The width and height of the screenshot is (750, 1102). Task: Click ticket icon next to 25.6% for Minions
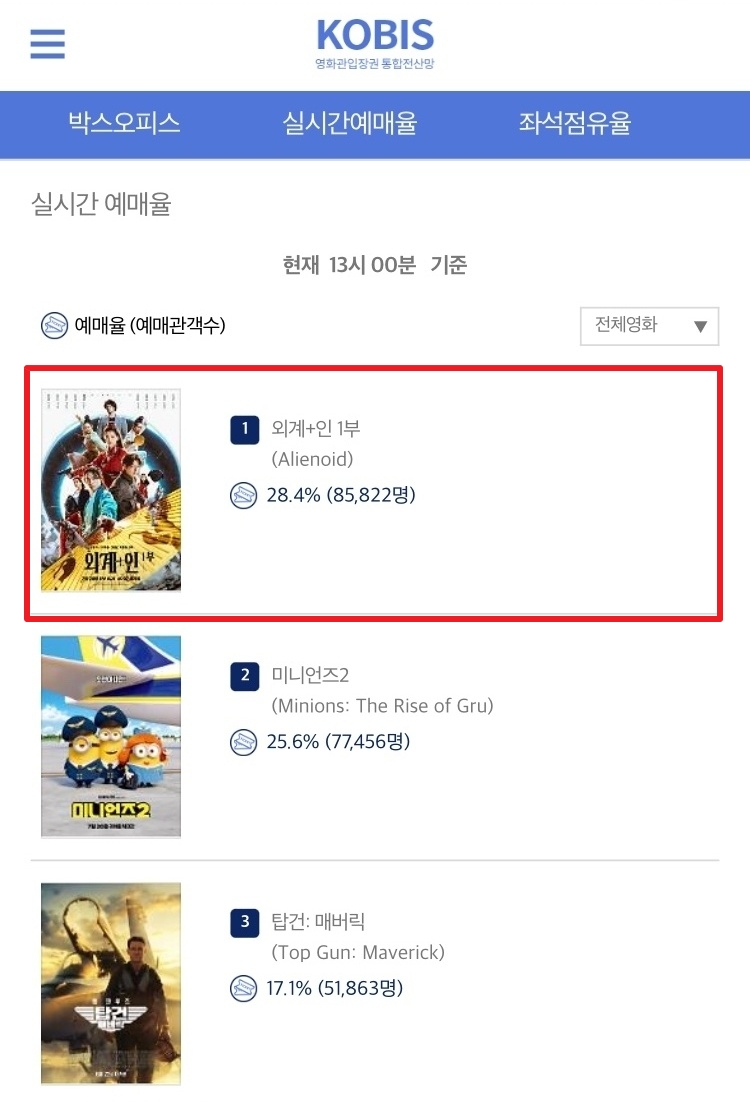point(243,742)
